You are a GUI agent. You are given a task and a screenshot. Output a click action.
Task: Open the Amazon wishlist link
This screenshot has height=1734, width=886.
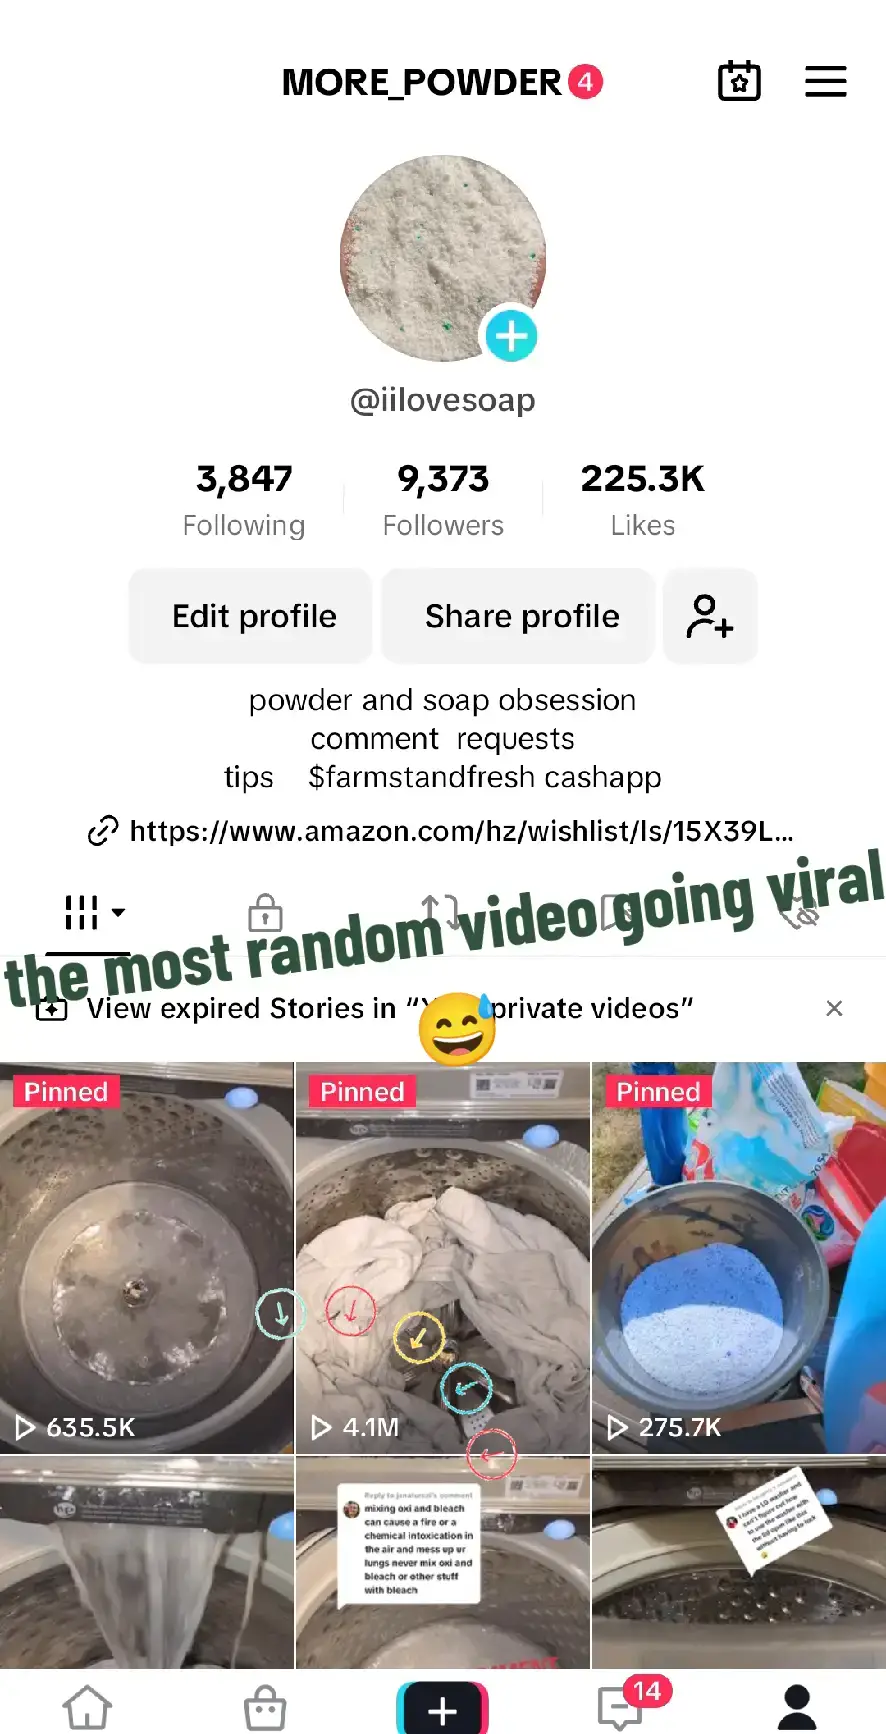(x=441, y=831)
